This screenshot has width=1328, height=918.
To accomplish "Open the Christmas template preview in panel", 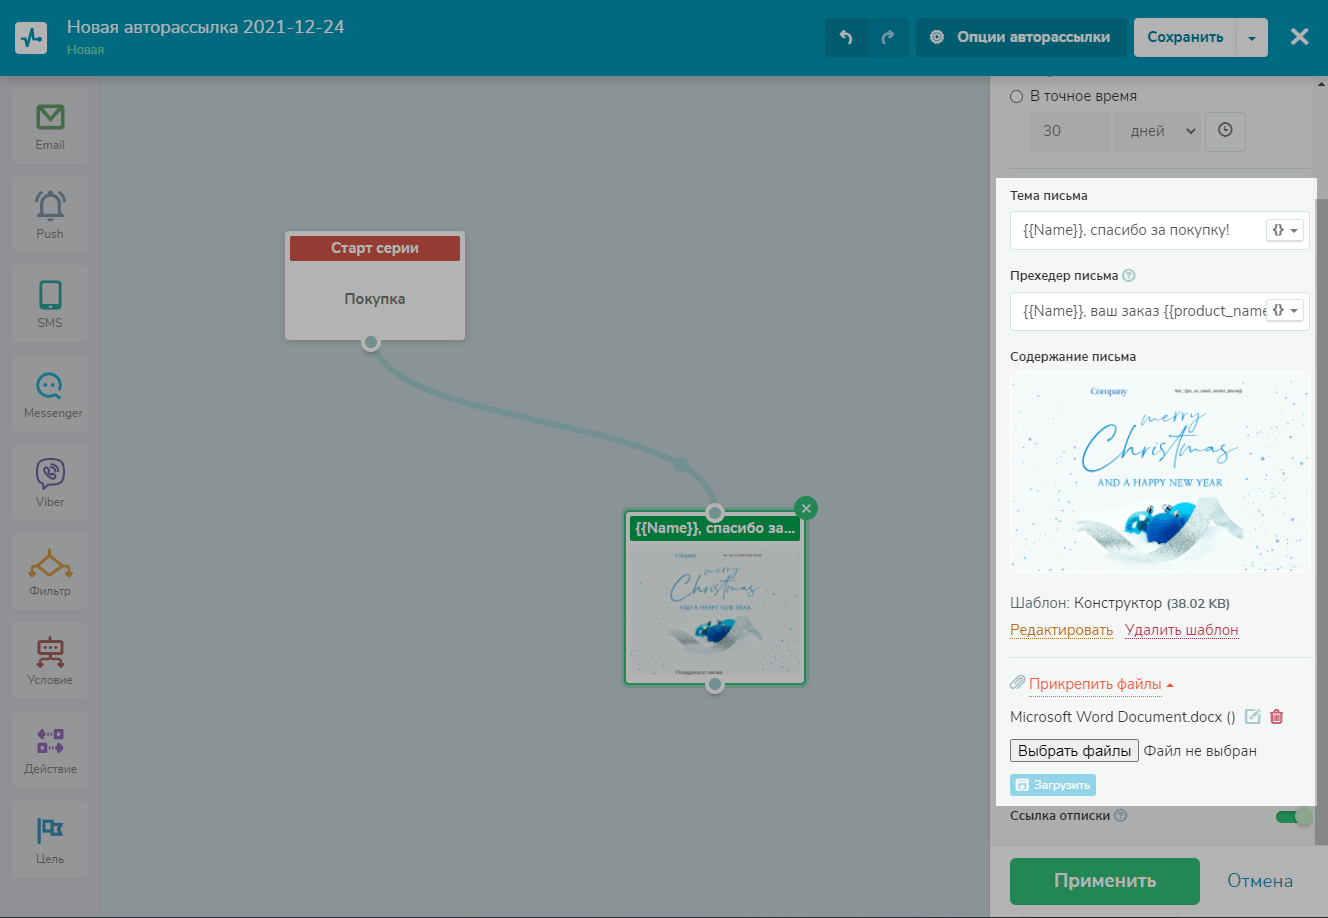I will [1159, 472].
